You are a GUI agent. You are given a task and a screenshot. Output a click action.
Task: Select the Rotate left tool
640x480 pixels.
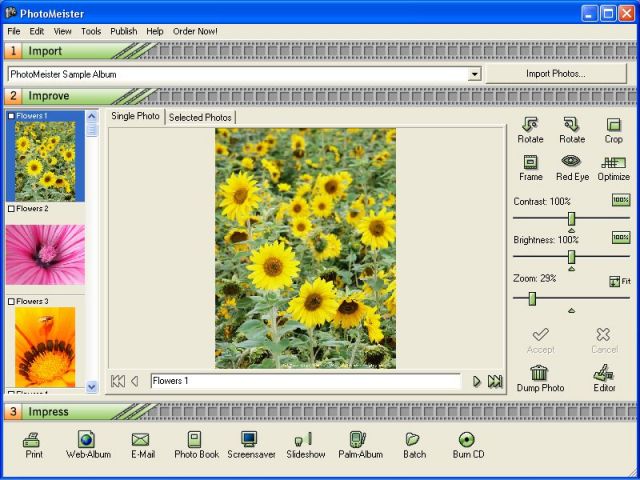tap(530, 130)
